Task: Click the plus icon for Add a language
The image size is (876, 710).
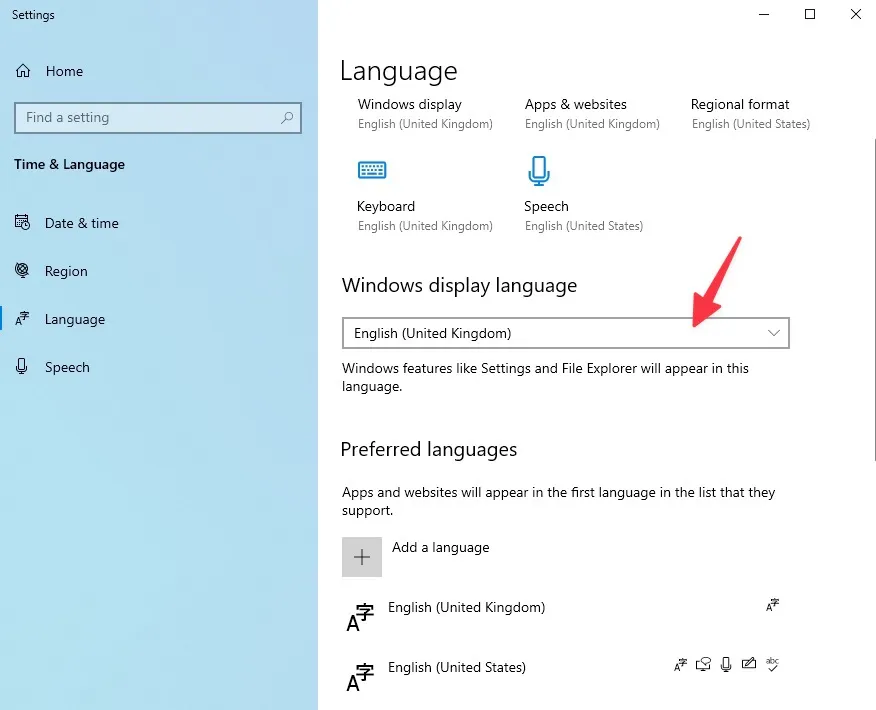Action: point(362,557)
